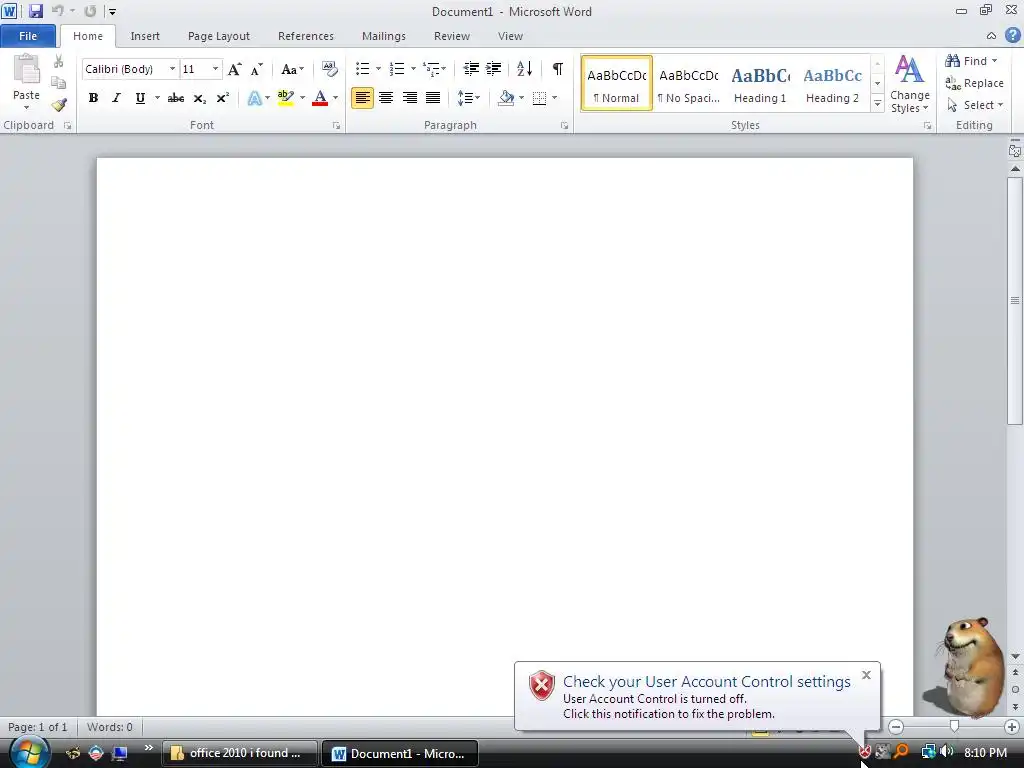Open Line Spacing dropdown
The image size is (1024, 768).
tap(469, 98)
